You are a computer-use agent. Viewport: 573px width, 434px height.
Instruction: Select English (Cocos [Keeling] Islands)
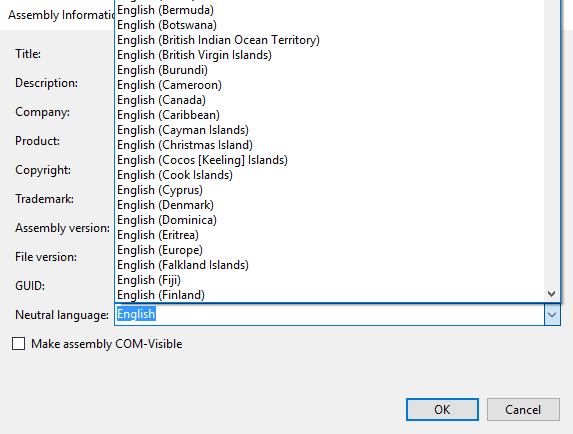pyautogui.click(x=330, y=160)
